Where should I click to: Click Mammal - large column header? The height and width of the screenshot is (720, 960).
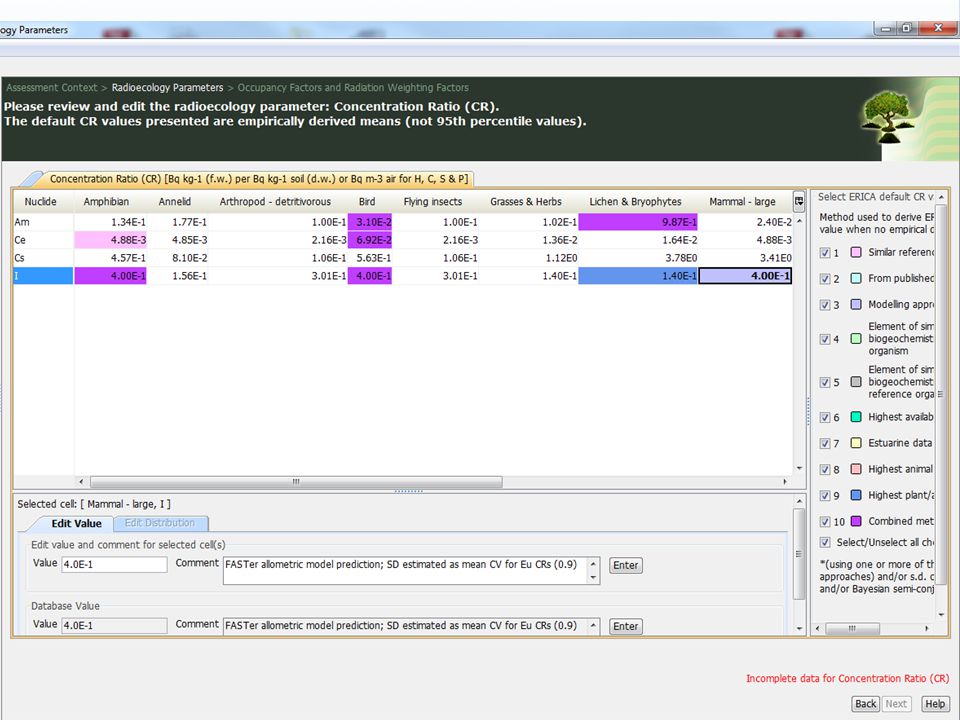click(742, 201)
